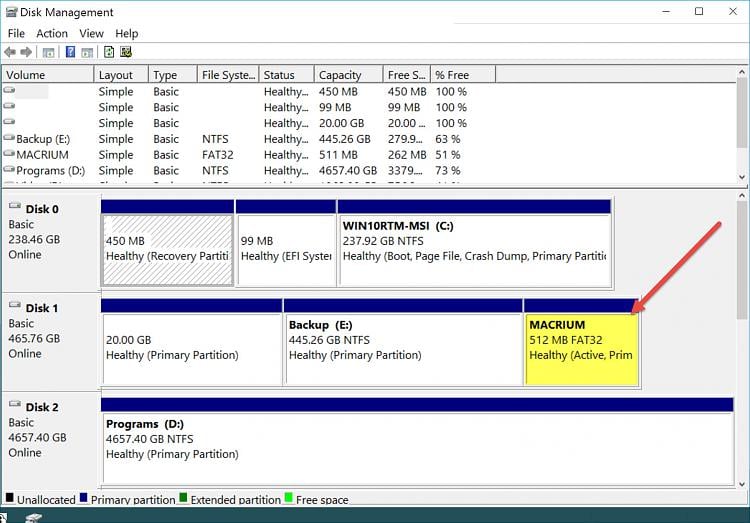The image size is (750, 523).
Task: Sort by the Status column header
Action: point(287,75)
